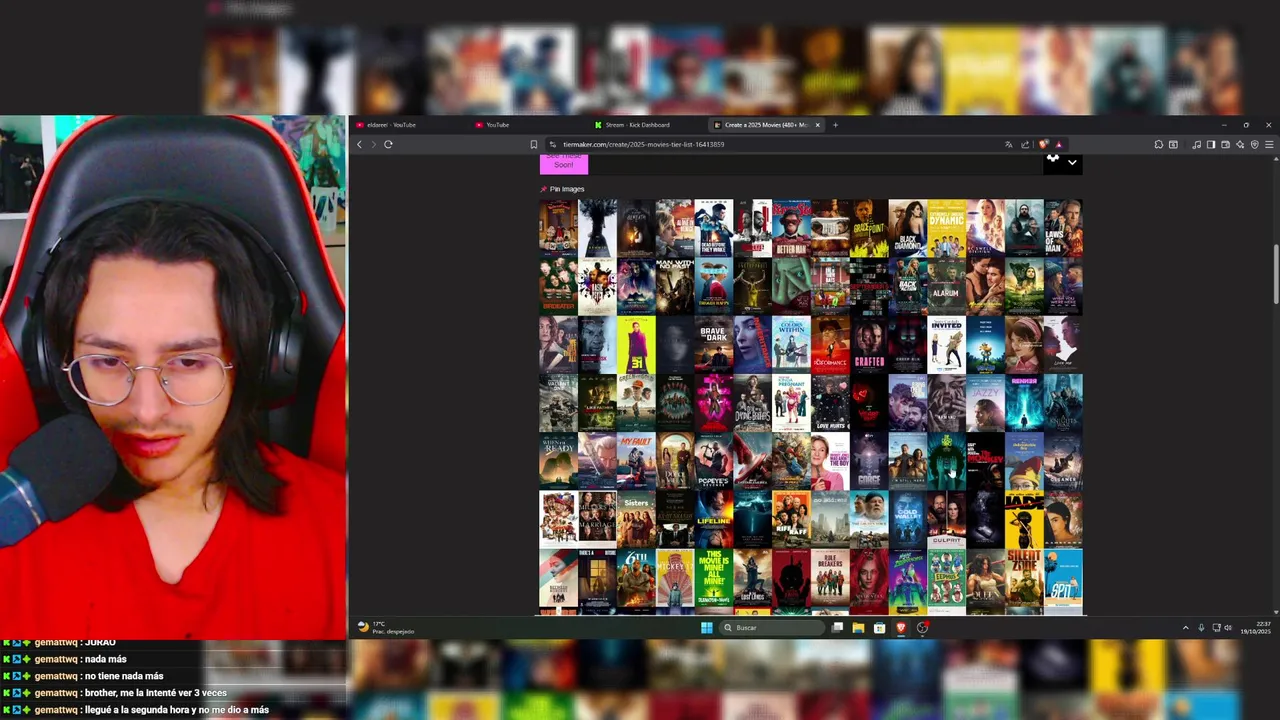The height and width of the screenshot is (720, 1280).
Task: Open the tier row dropdown chevron
Action: pos(1072,162)
